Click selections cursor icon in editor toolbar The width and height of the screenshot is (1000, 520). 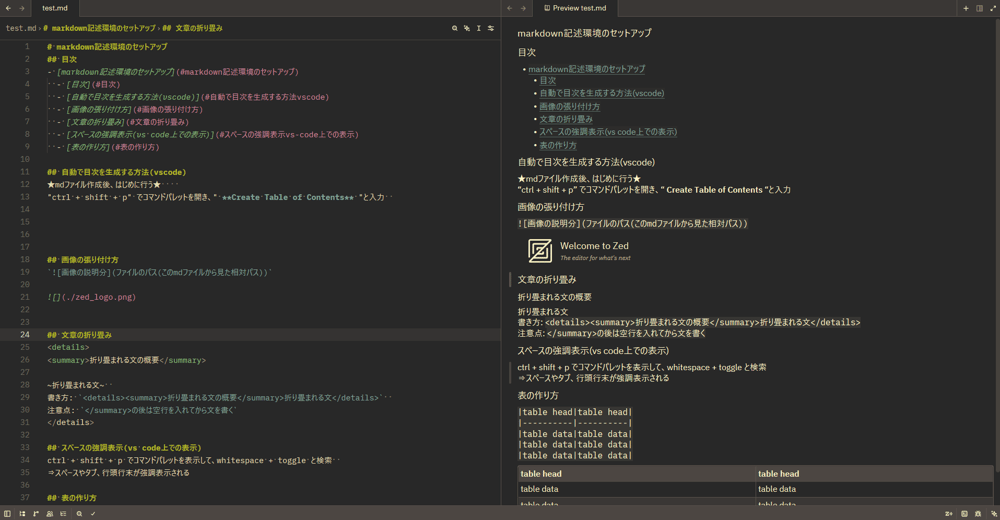click(x=478, y=28)
